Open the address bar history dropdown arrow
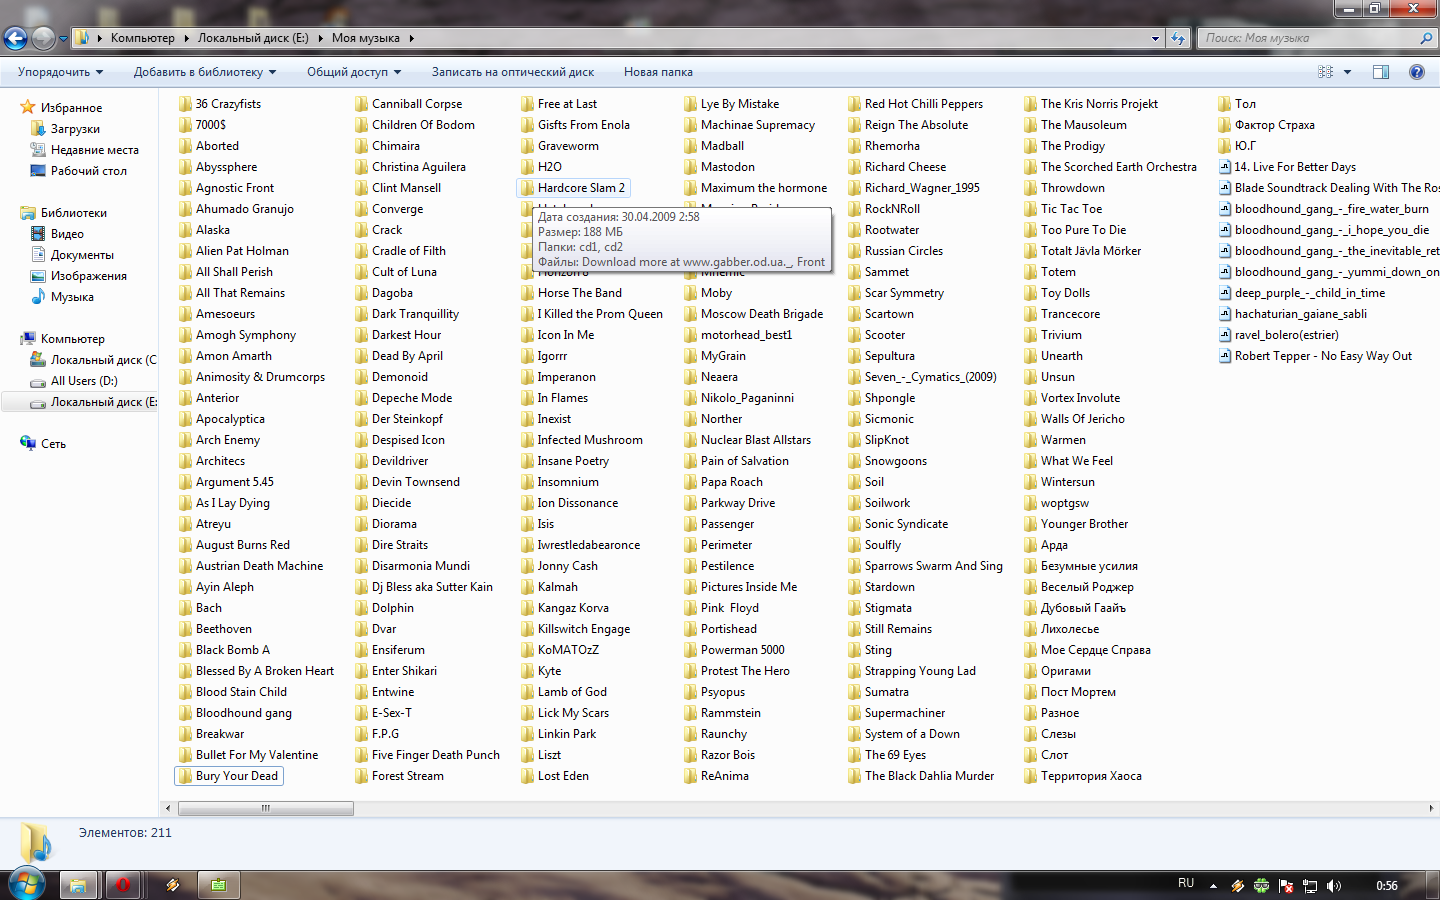The height and width of the screenshot is (900, 1440). click(1155, 39)
